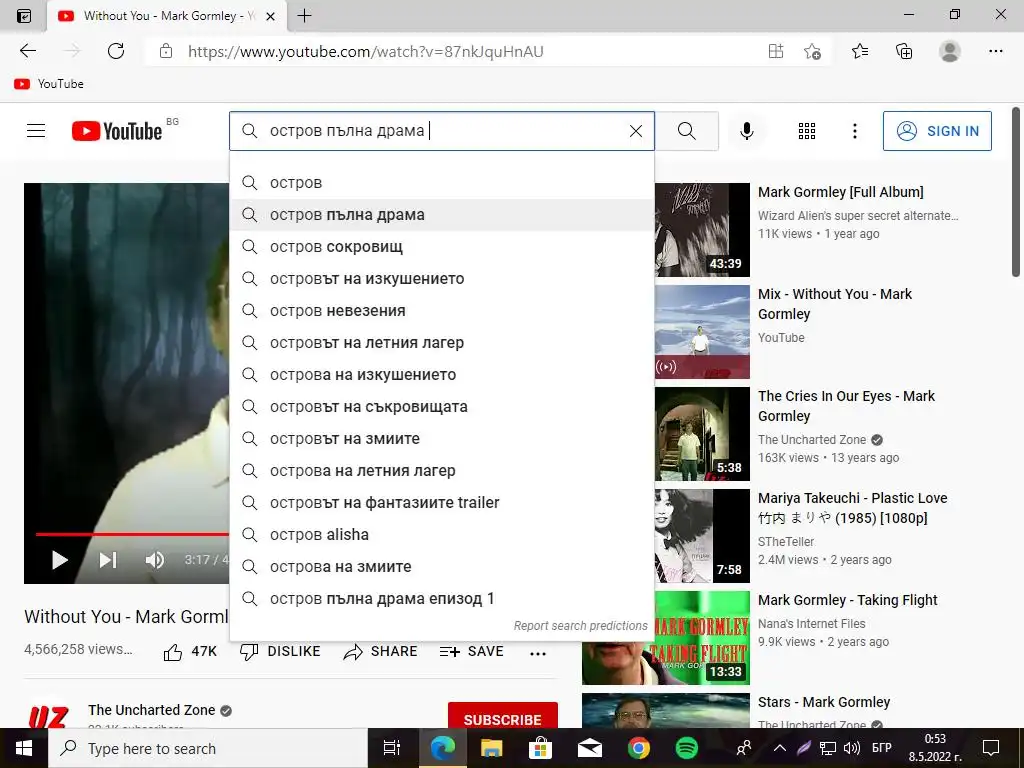Open a new browser tab

pos(304,16)
